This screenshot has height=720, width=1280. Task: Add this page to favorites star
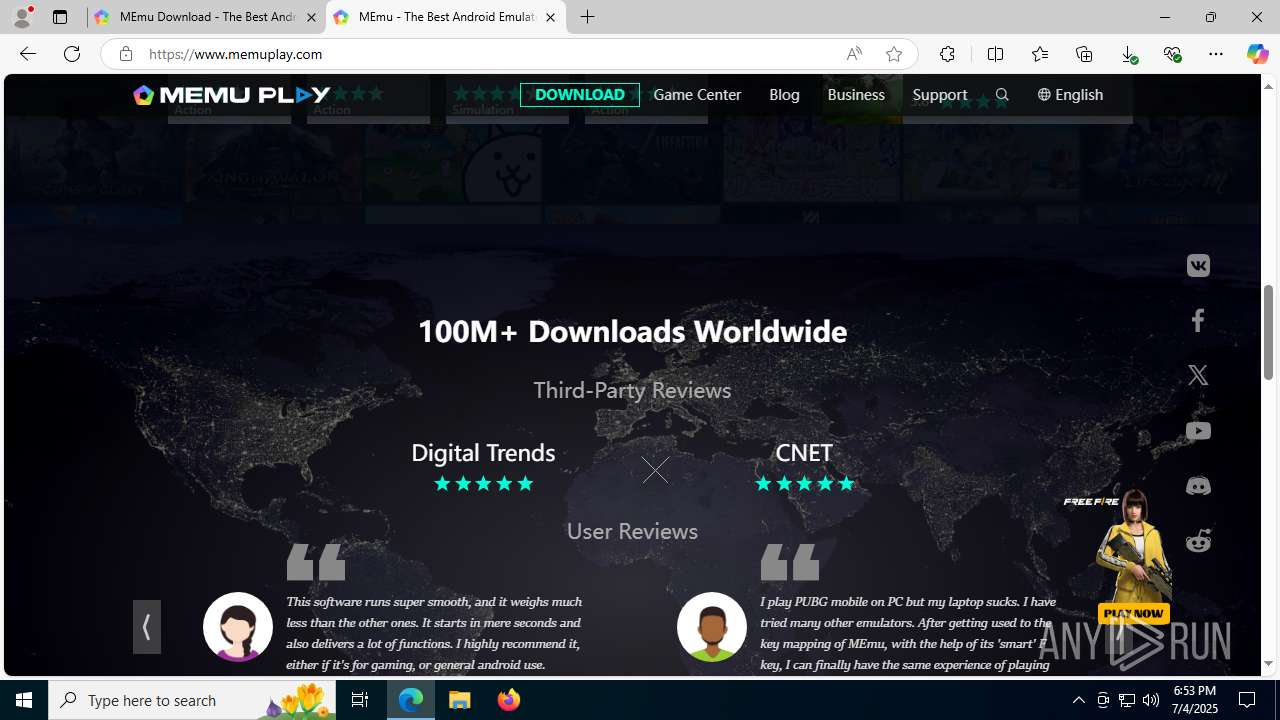point(894,54)
